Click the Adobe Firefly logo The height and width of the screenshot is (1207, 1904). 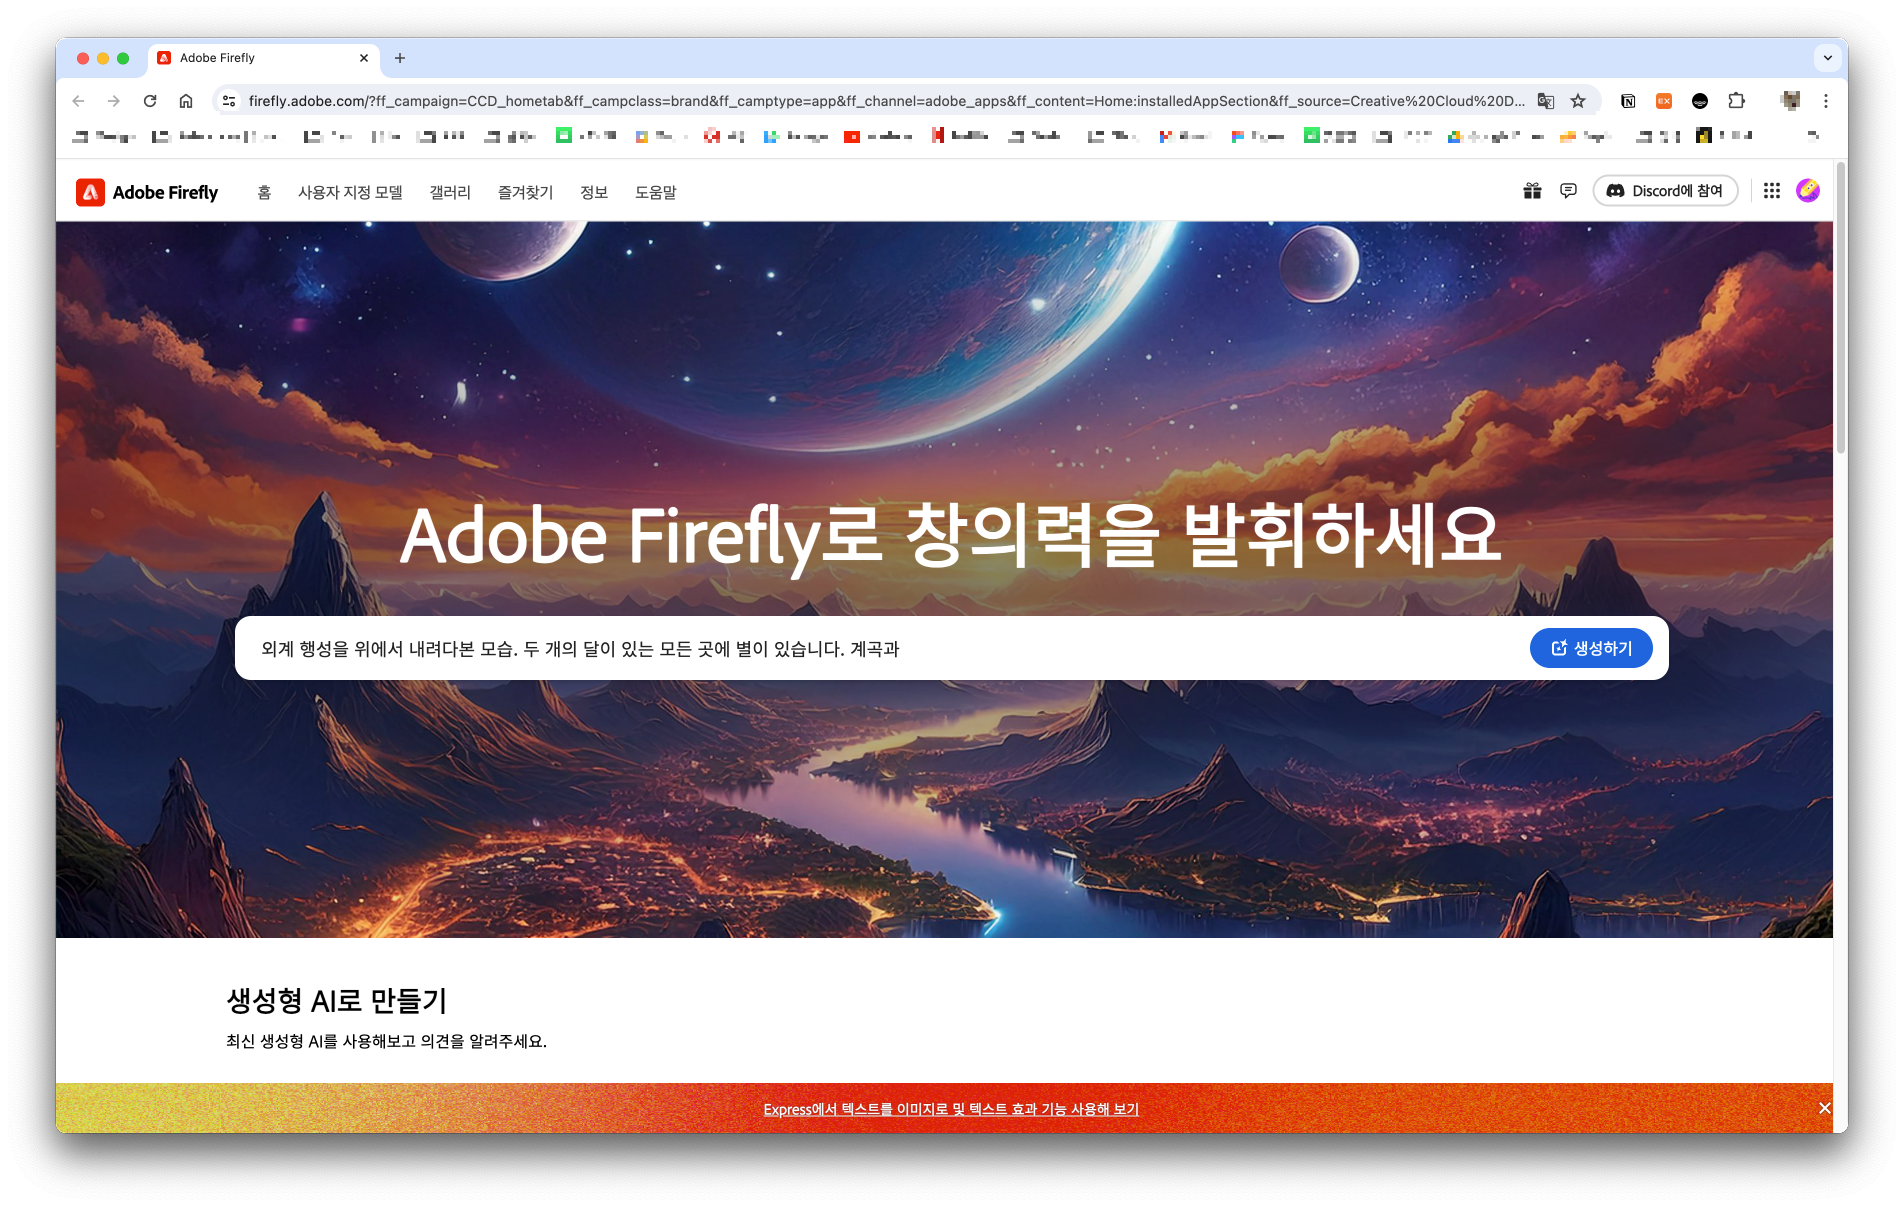coord(147,192)
